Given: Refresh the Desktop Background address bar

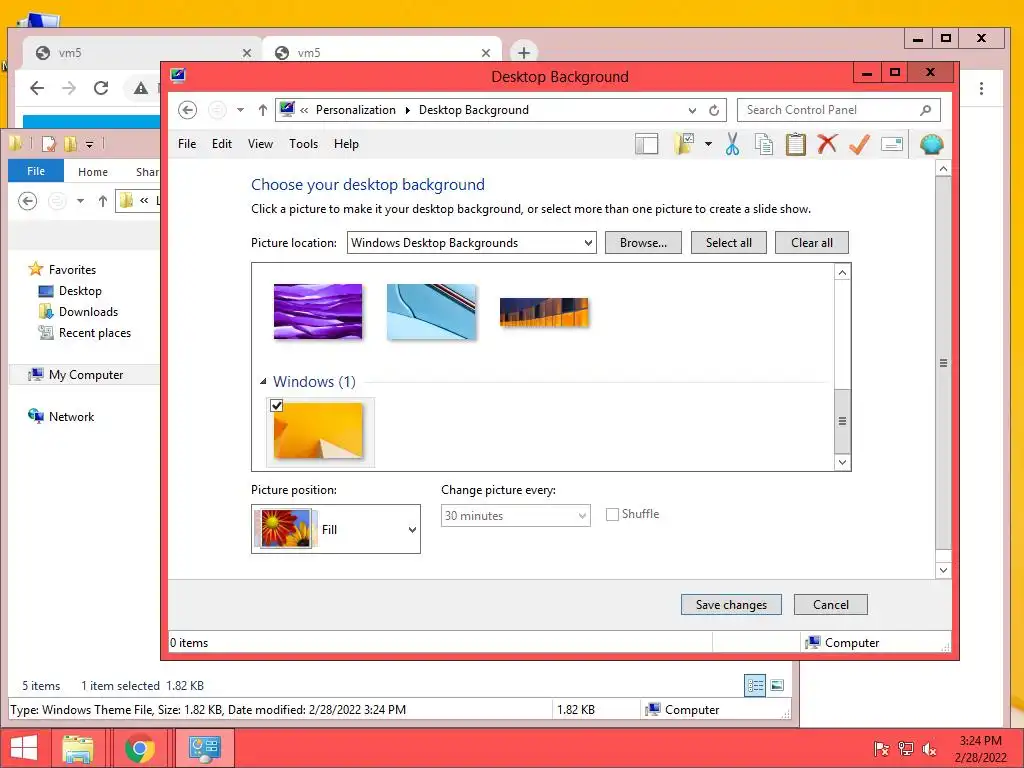Looking at the screenshot, I should pos(714,110).
